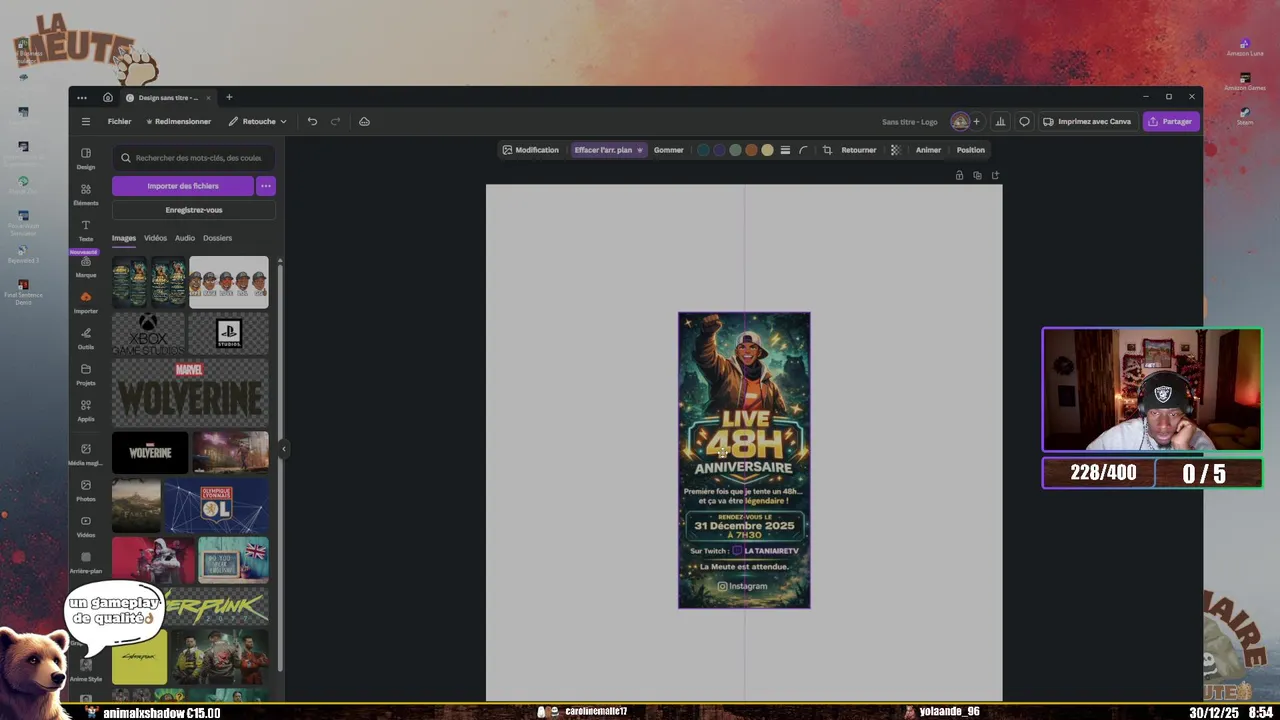The height and width of the screenshot is (720, 1280).
Task: Open the Éléments sidebar panel
Action: tap(86, 194)
